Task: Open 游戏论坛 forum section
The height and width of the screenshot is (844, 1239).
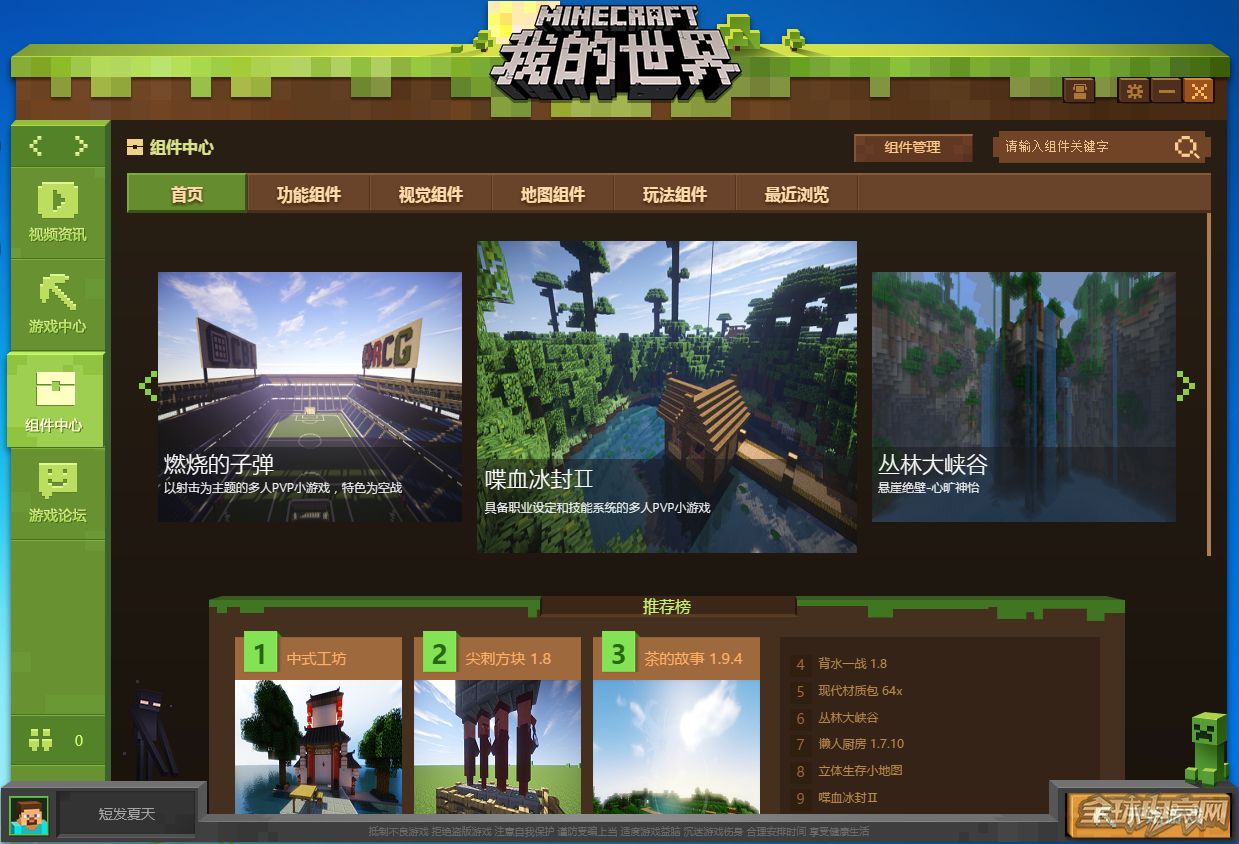Action: [58, 494]
